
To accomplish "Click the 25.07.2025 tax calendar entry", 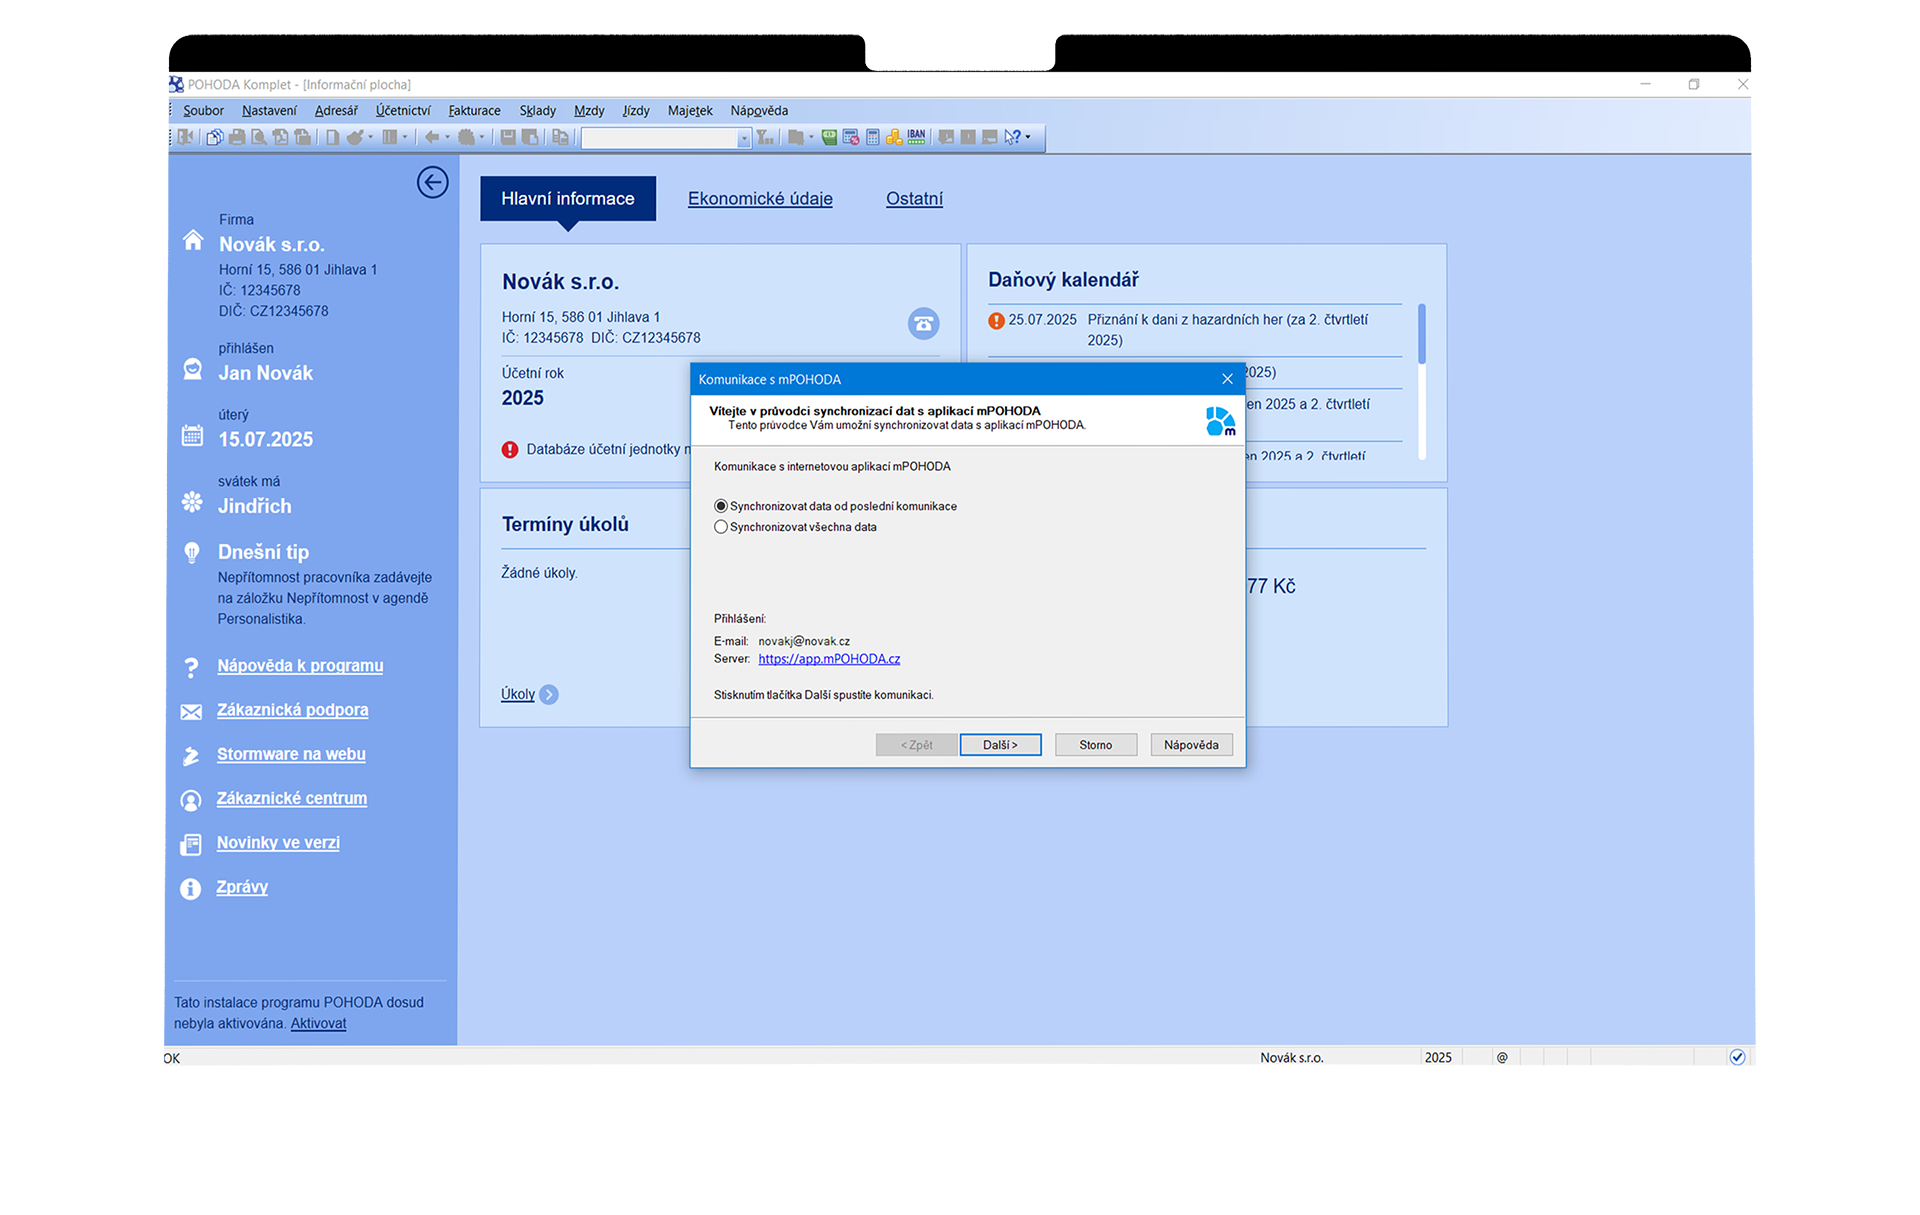I will [1195, 330].
